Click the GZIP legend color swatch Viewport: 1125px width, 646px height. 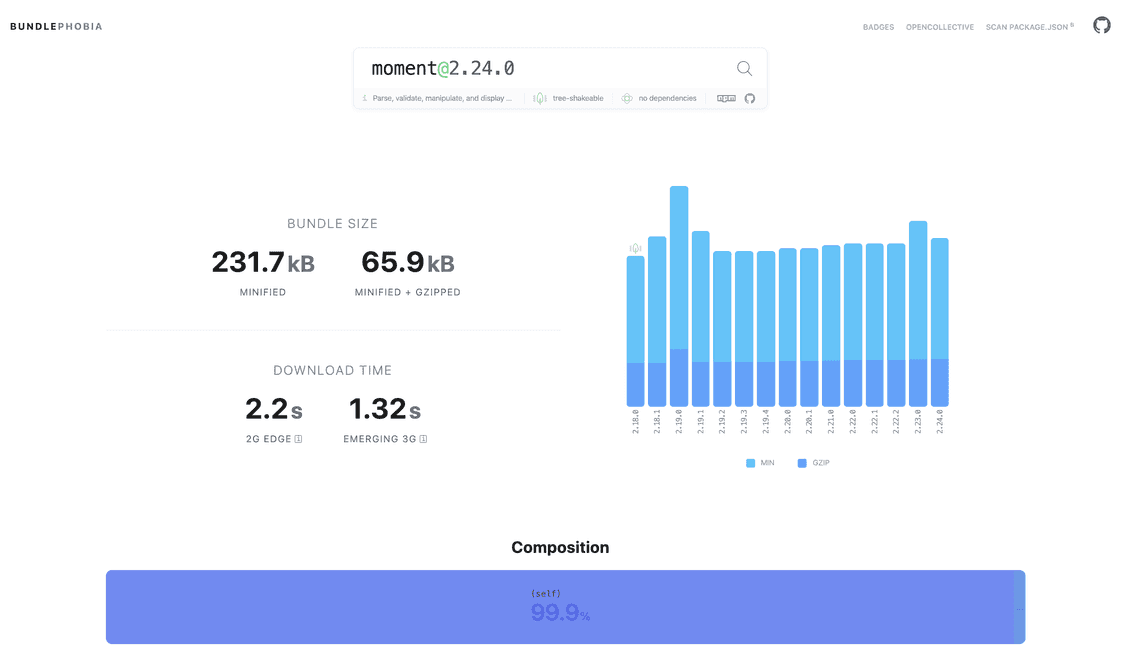tap(802, 463)
